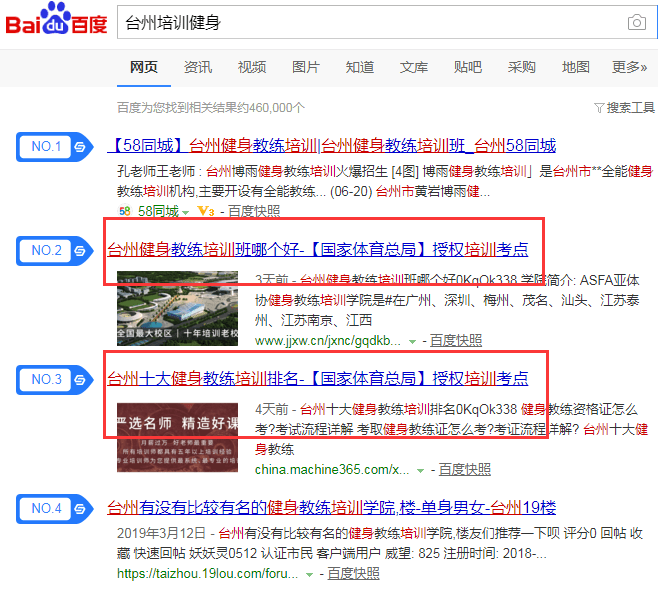Screen dimensions: 658x593
Task: Click funnel icon beside 搜索工具
Action: tap(599, 108)
